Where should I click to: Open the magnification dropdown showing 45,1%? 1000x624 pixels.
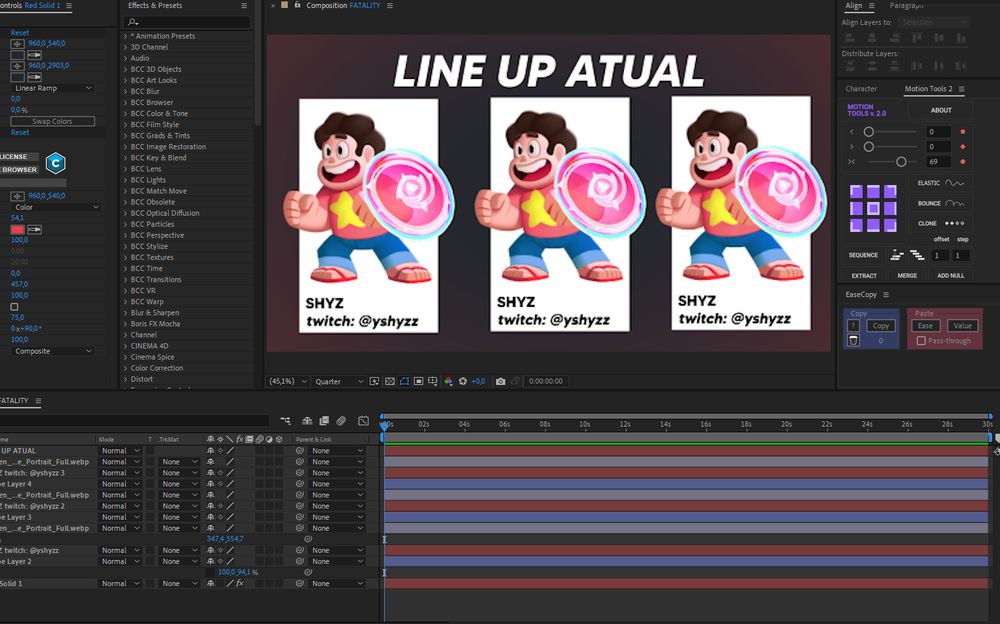point(288,382)
